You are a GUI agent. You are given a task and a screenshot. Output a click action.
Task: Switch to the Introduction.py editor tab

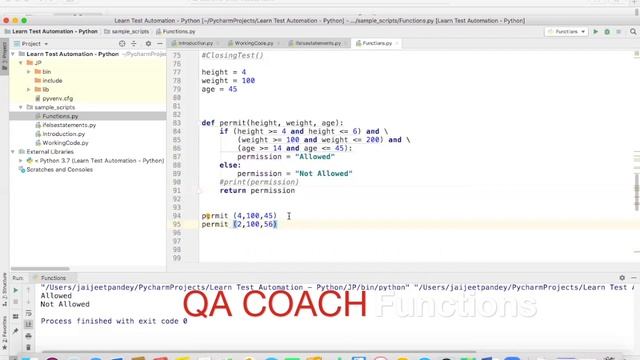[x=195, y=43]
